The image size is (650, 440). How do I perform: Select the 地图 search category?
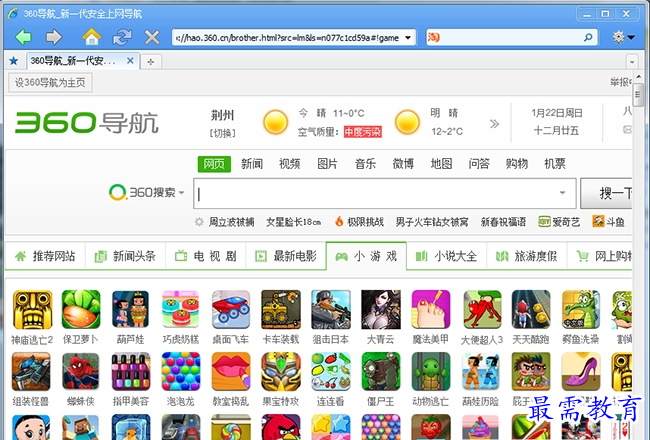(441, 164)
